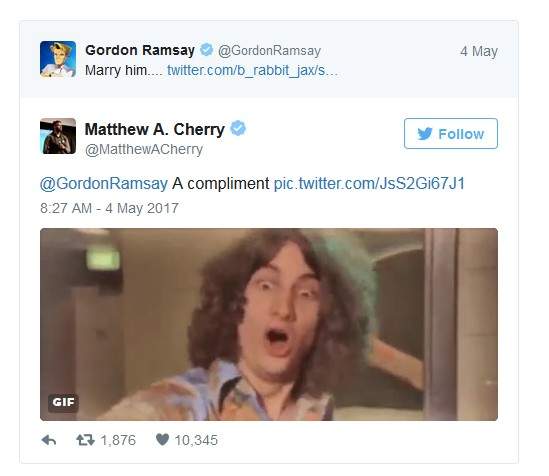Open the Gordon Ramsay display name
549x476 pixels.
pyautogui.click(x=140, y=50)
